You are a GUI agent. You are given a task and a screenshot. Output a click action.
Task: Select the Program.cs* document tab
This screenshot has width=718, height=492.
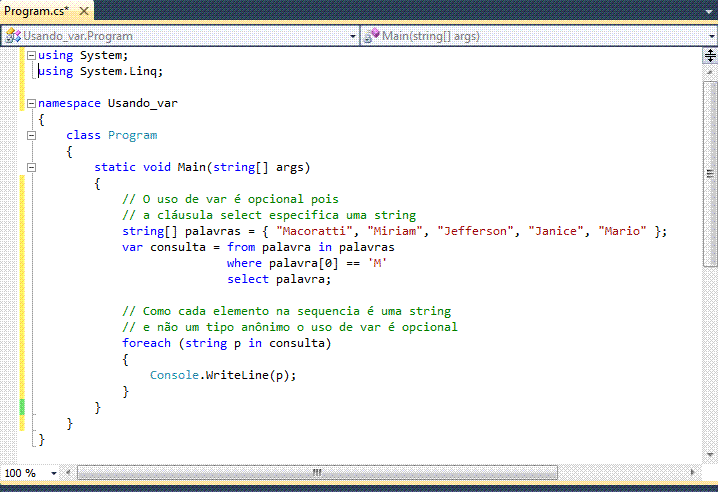click(36, 10)
